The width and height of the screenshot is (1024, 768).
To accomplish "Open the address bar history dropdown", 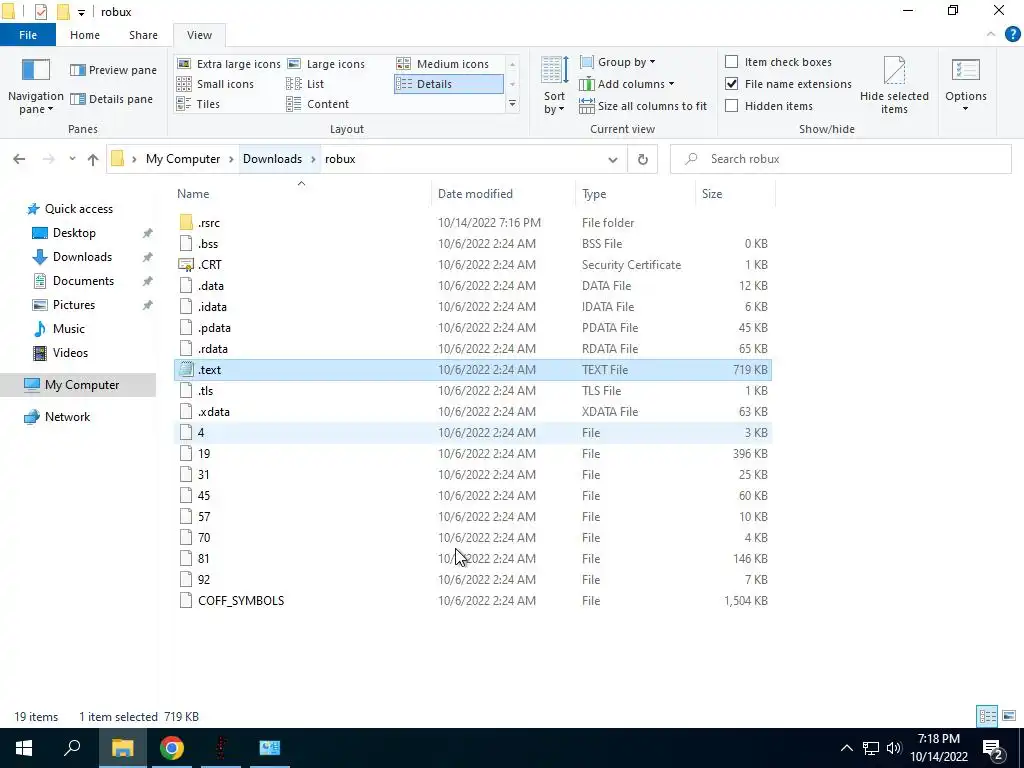I will (x=613, y=159).
